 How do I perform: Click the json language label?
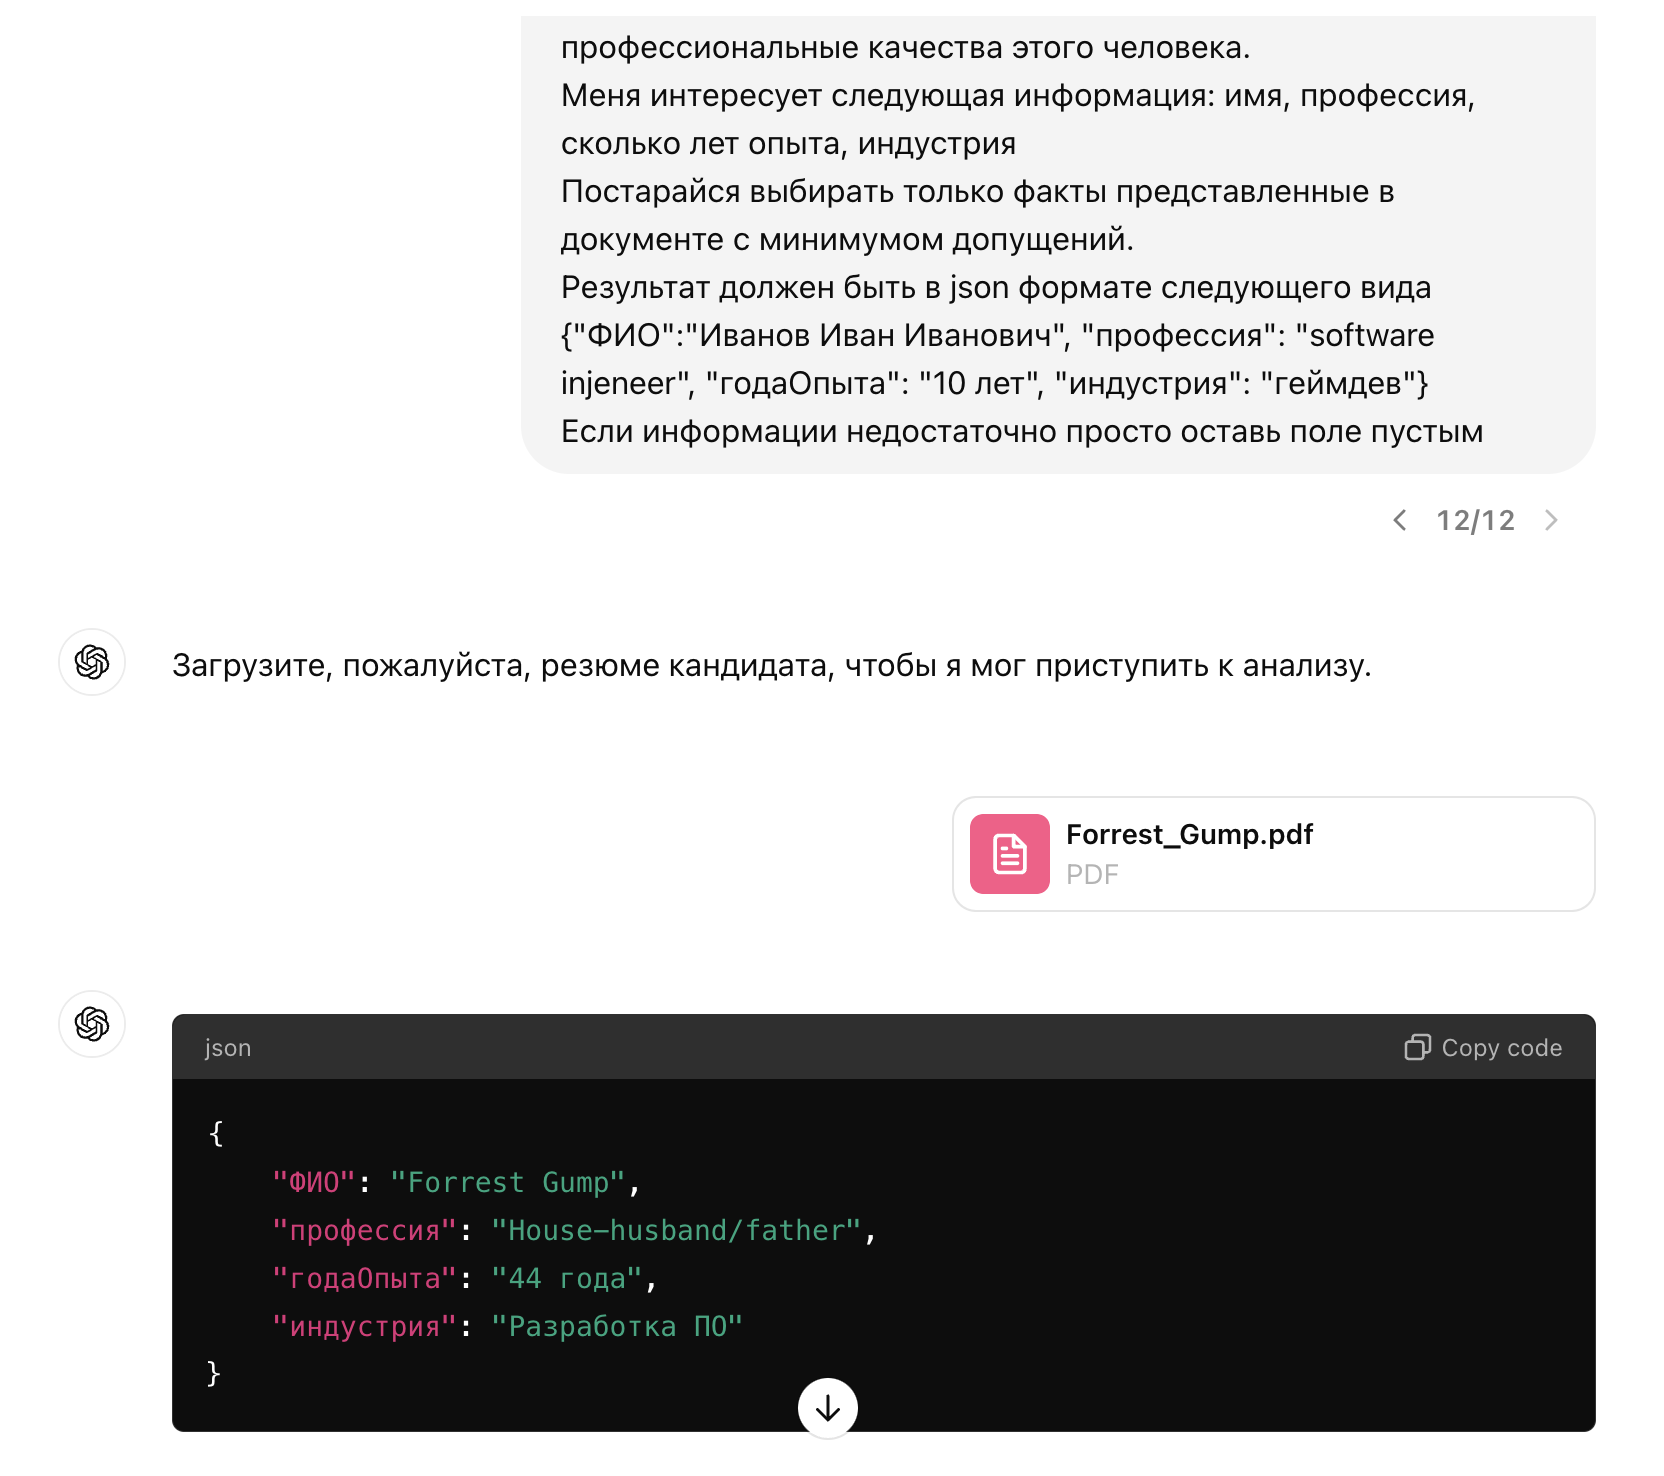click(x=228, y=1047)
